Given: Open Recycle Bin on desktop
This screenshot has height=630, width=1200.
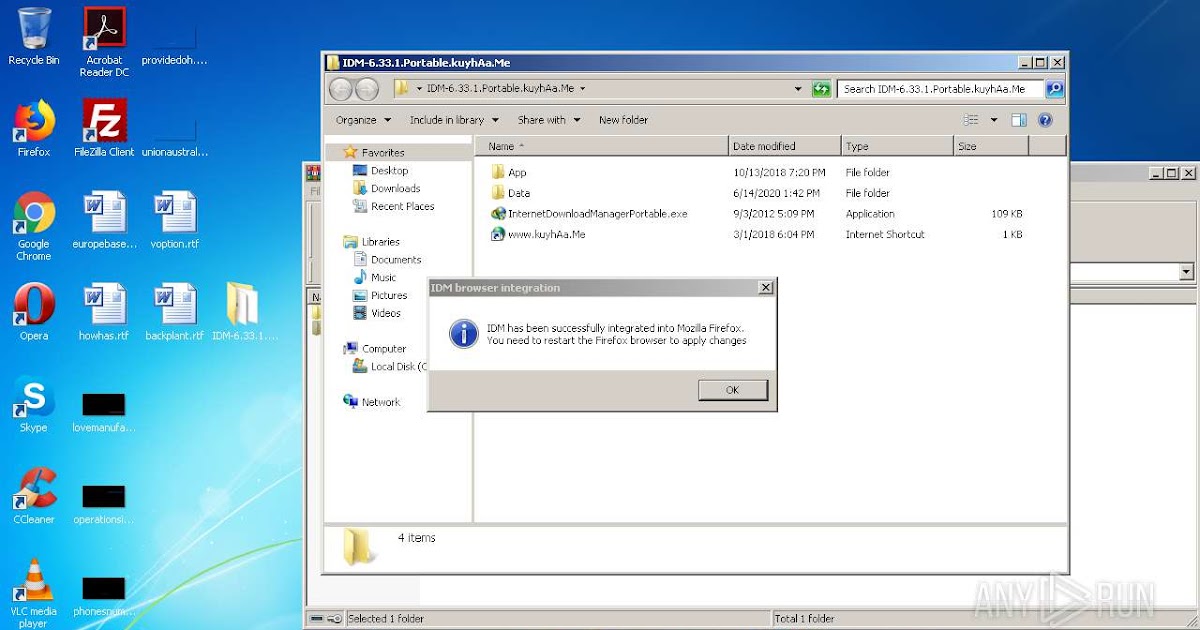Looking at the screenshot, I should point(34,36).
